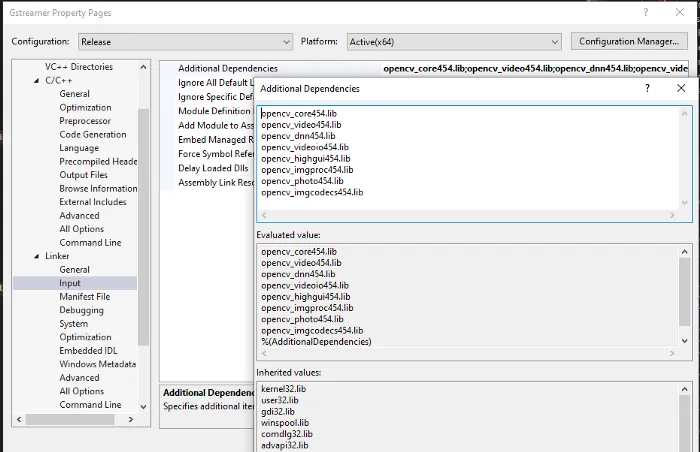Select Output Files in the tree
The image size is (700, 452).
(83, 175)
